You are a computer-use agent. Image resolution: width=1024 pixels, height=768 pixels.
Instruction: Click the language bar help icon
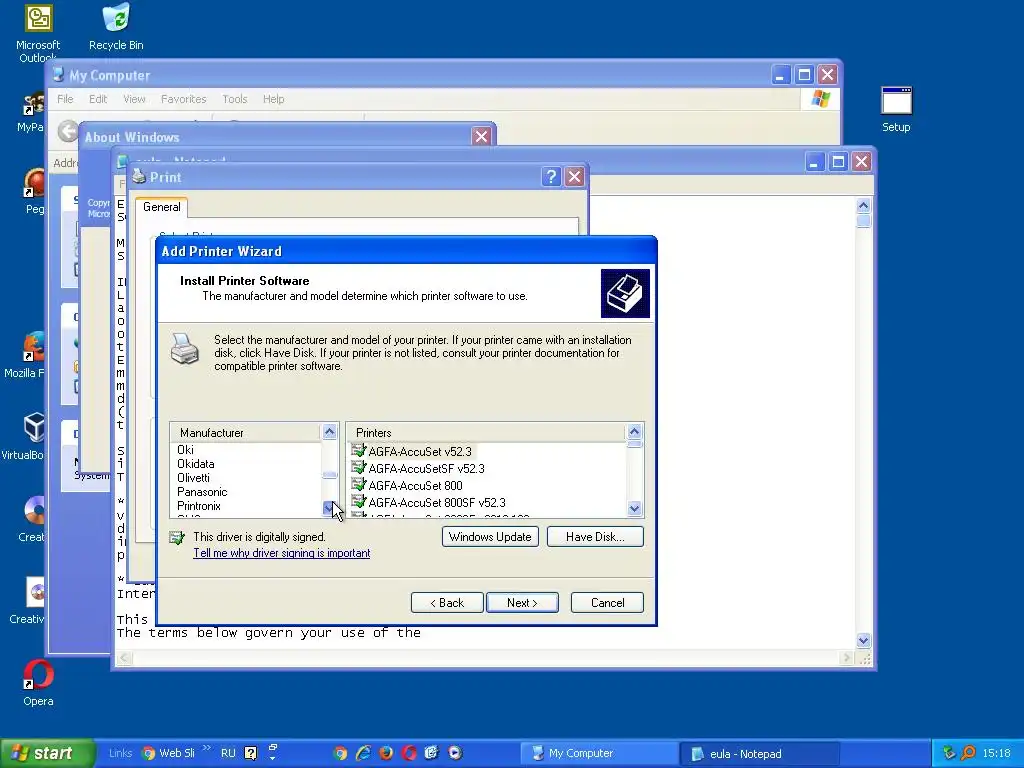pyautogui.click(x=251, y=753)
